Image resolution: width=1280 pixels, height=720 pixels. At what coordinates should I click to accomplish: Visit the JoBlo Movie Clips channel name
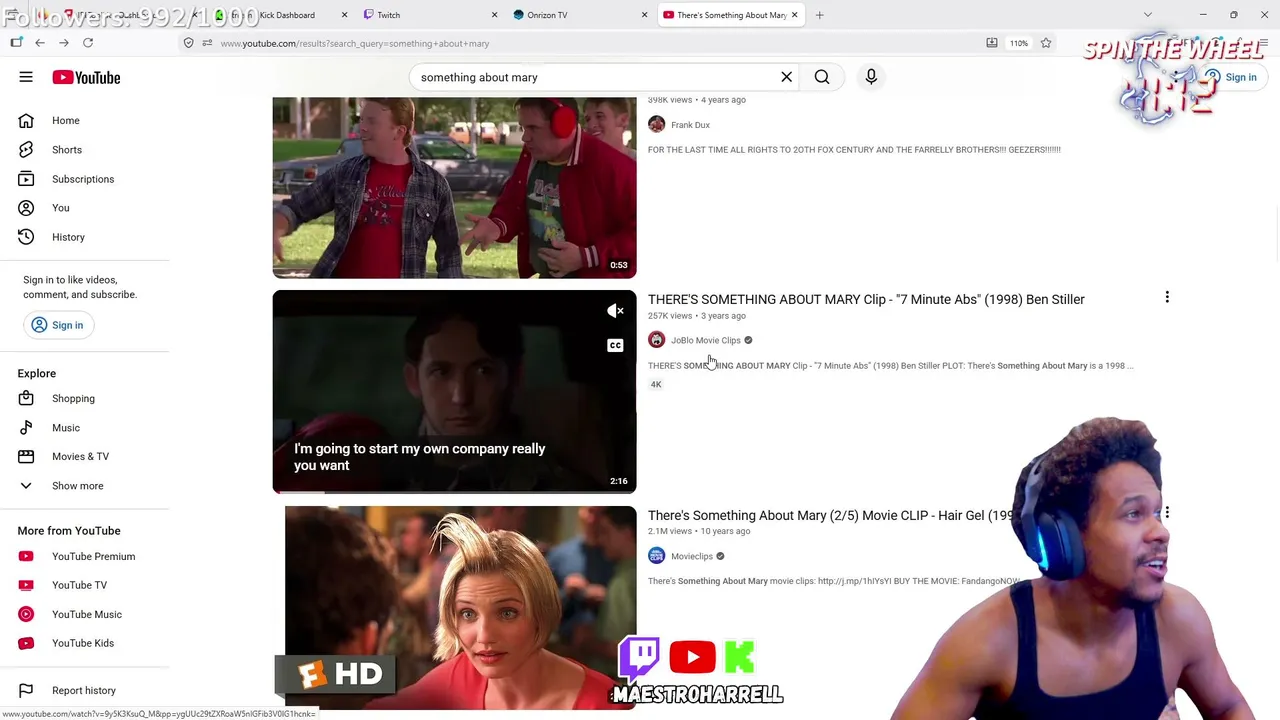(x=706, y=340)
